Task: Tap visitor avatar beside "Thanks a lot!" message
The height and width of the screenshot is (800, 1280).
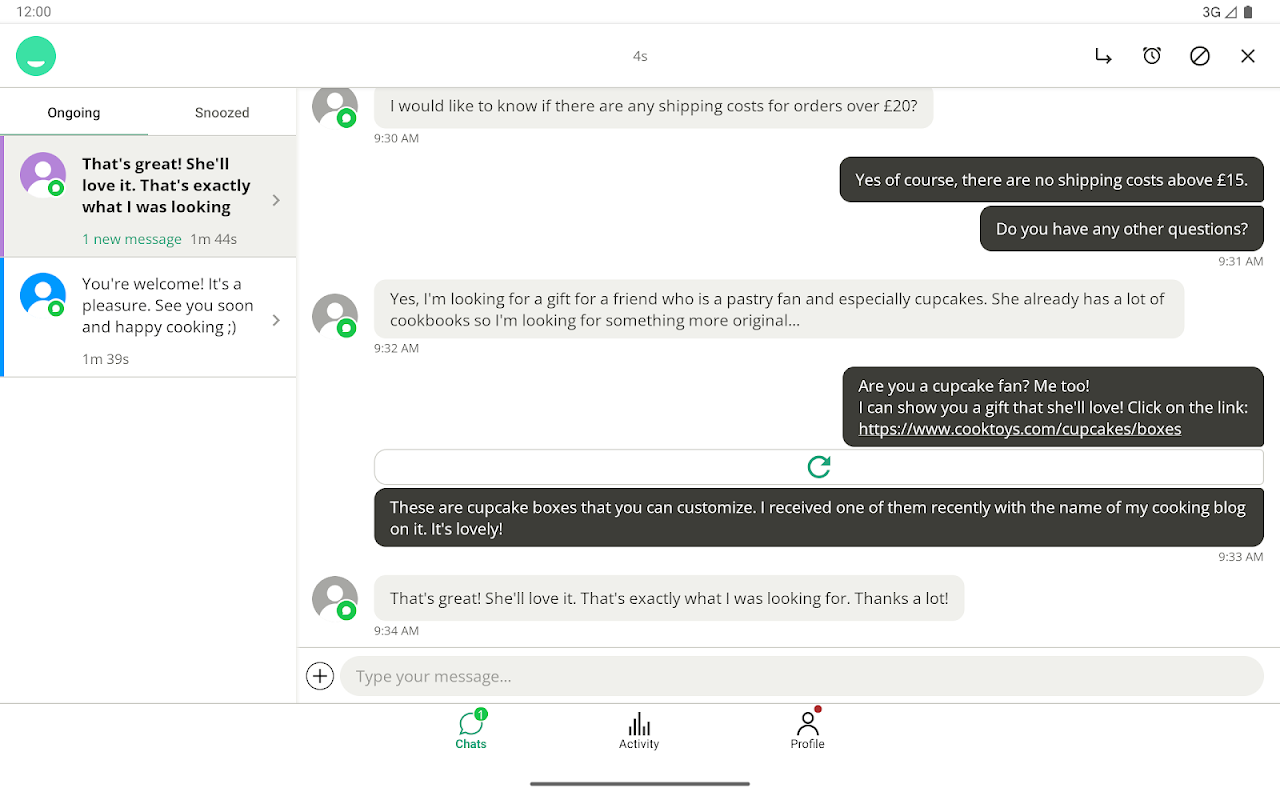Action: click(x=335, y=598)
